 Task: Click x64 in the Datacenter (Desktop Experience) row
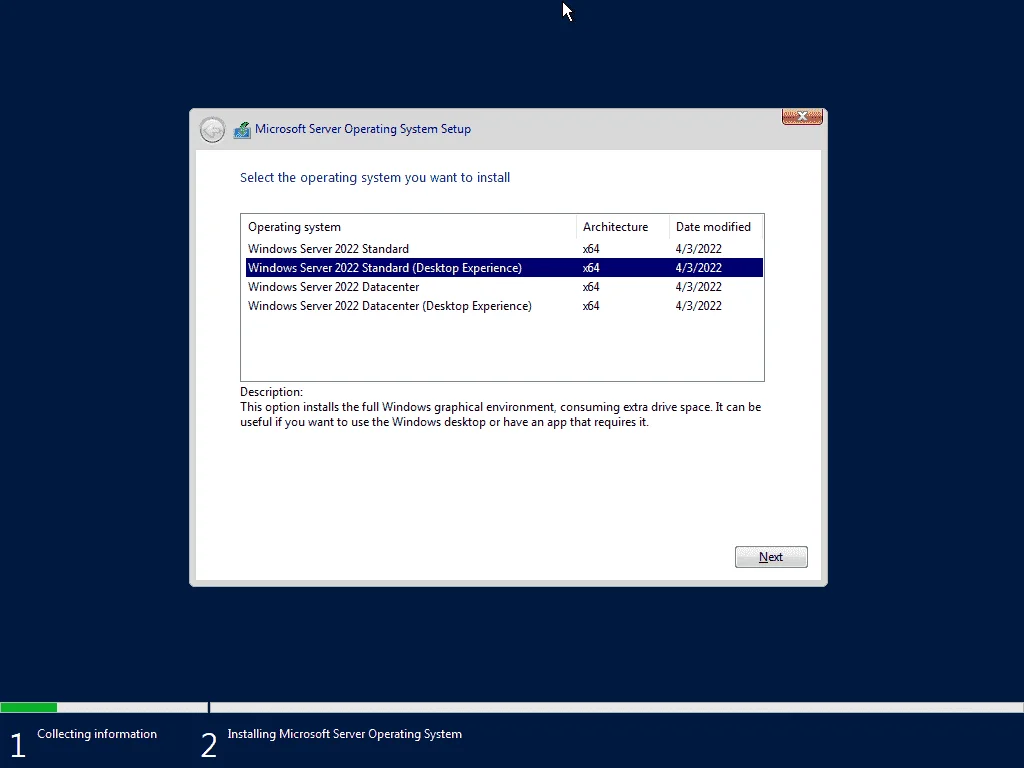pyautogui.click(x=591, y=306)
